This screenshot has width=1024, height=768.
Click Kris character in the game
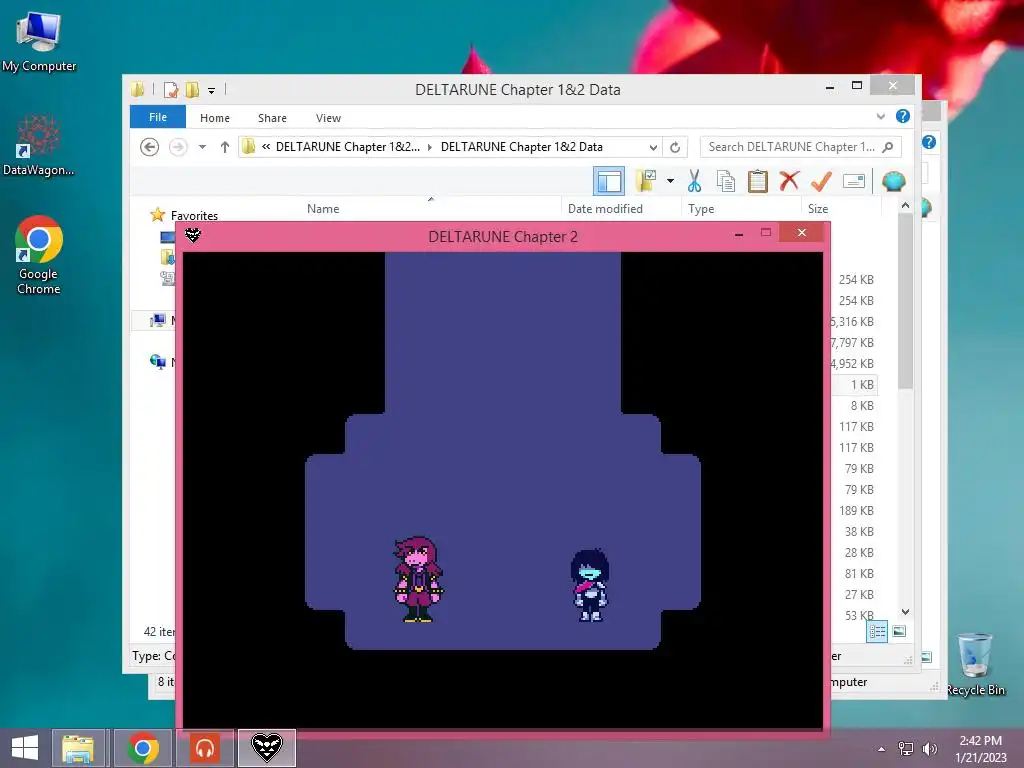(x=590, y=585)
